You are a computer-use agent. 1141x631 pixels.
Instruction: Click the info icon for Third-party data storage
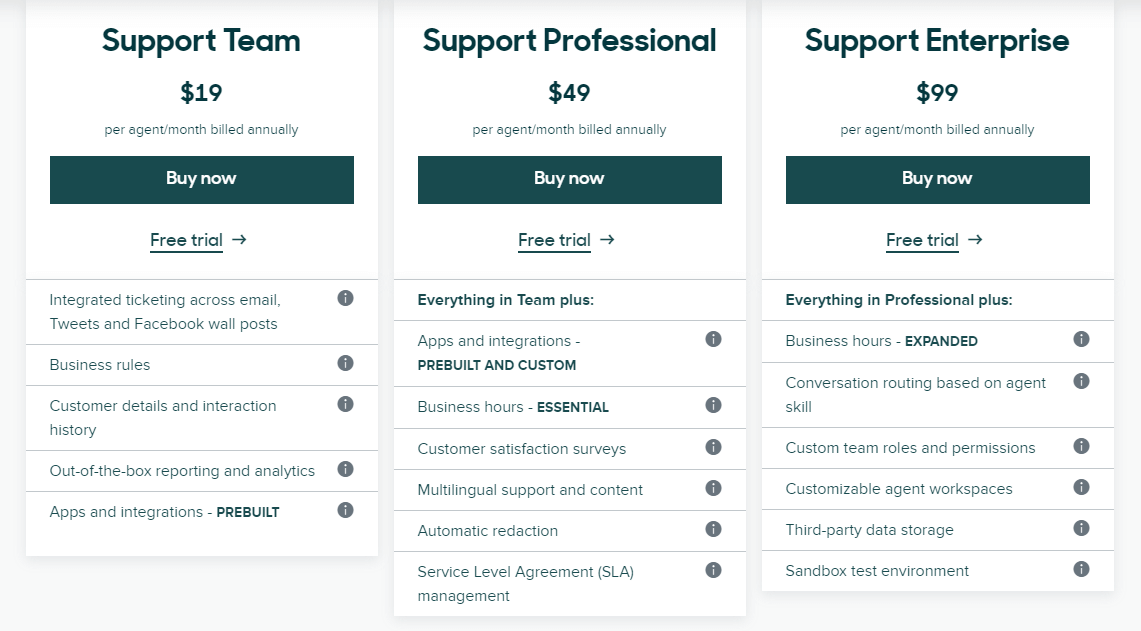click(x=1081, y=529)
